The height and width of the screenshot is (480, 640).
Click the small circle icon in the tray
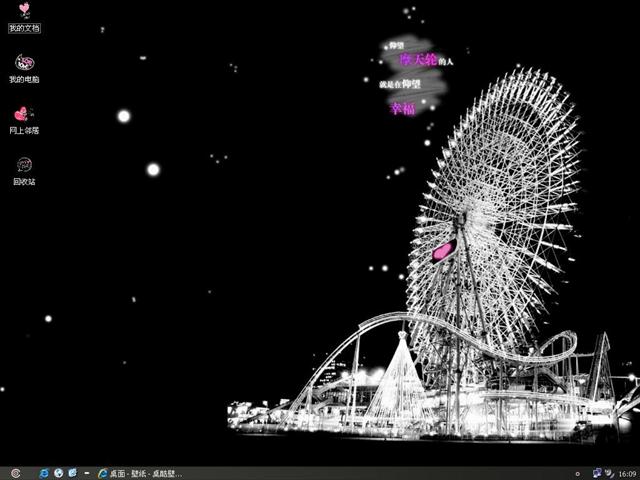578,472
